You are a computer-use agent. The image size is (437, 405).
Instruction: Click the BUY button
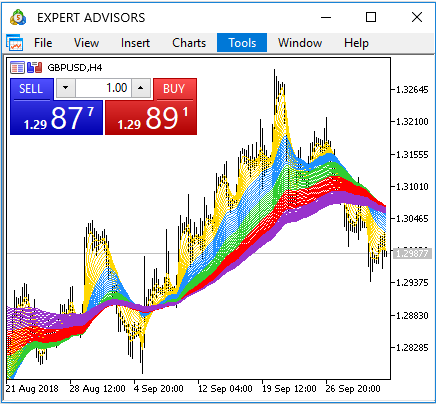click(x=175, y=89)
